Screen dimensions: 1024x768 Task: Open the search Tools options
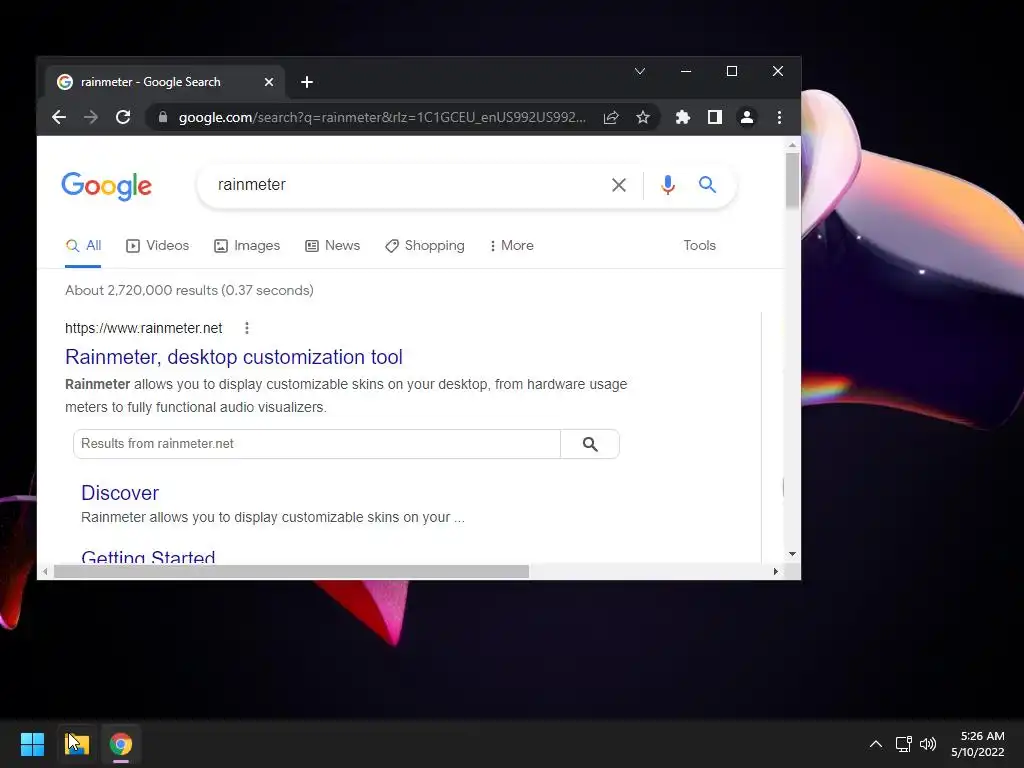(x=699, y=246)
